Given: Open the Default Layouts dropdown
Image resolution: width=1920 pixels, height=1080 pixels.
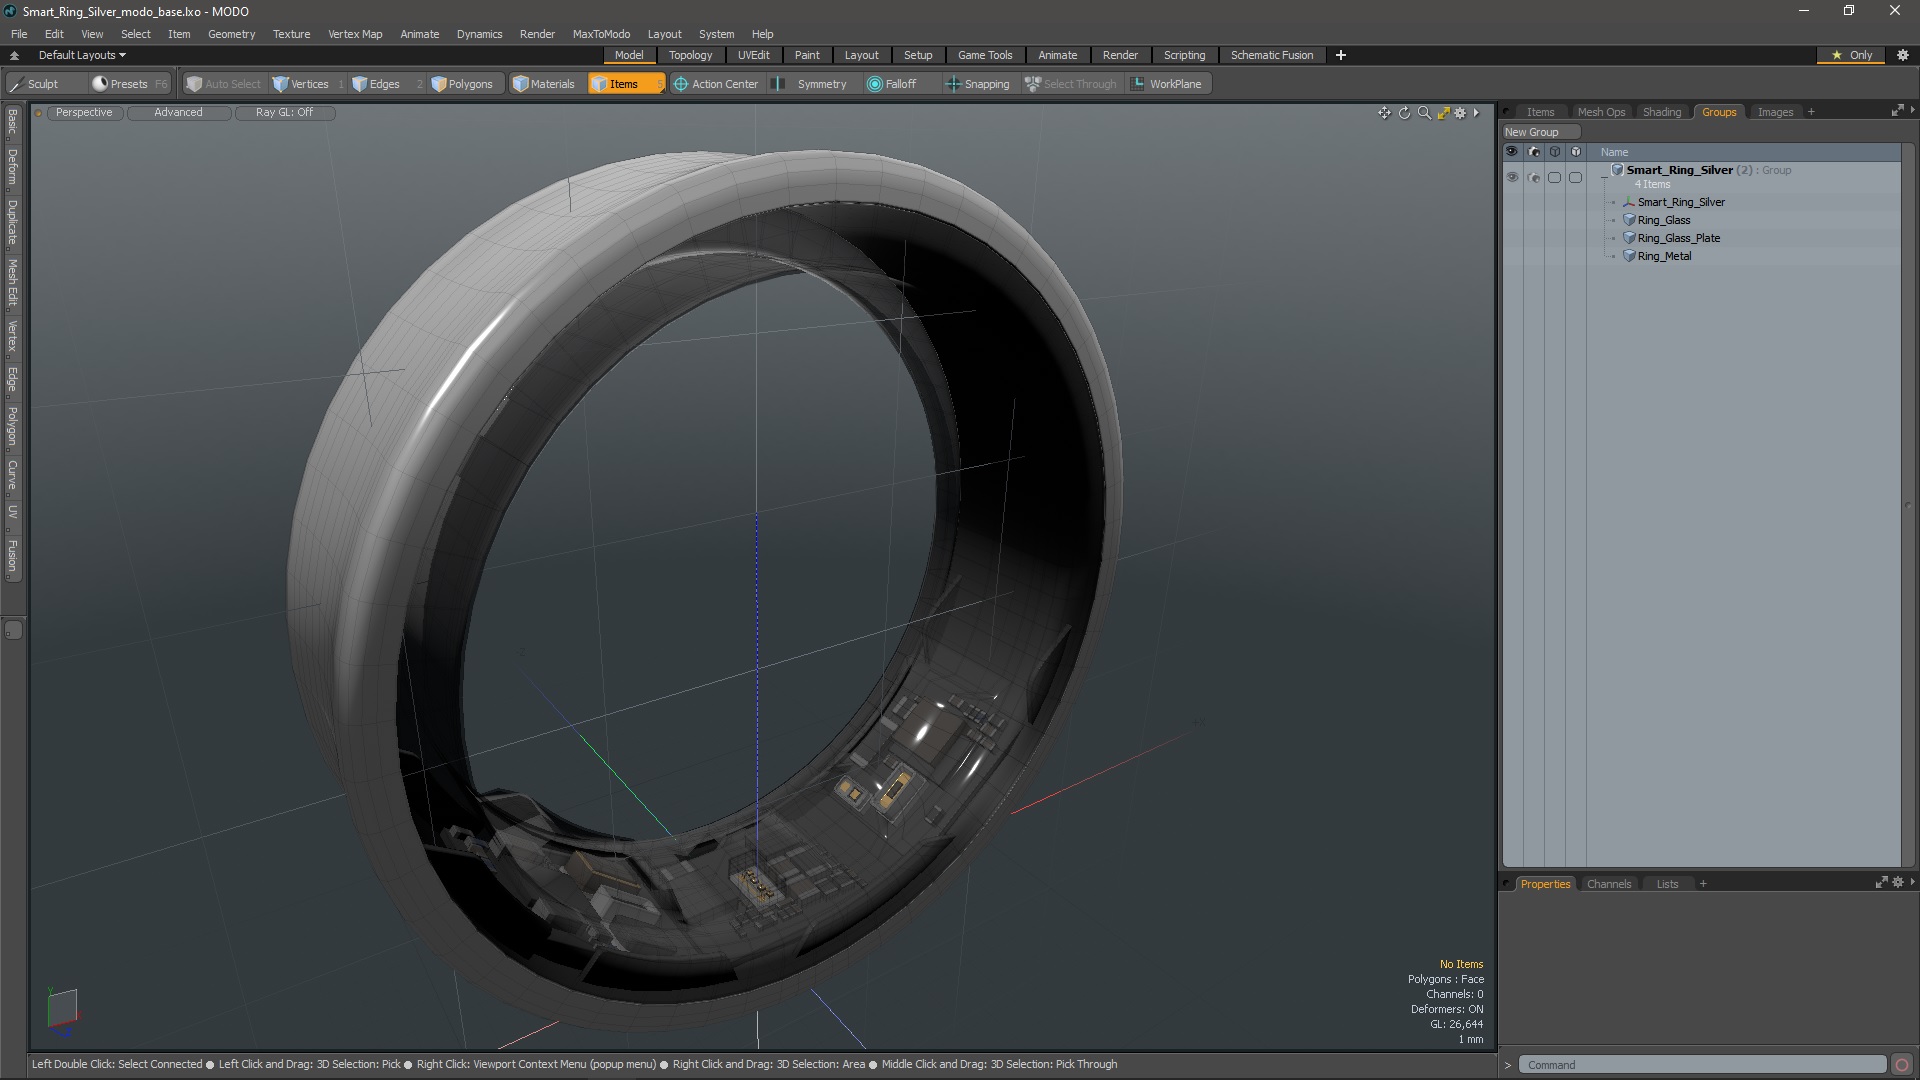Looking at the screenshot, I should [82, 55].
